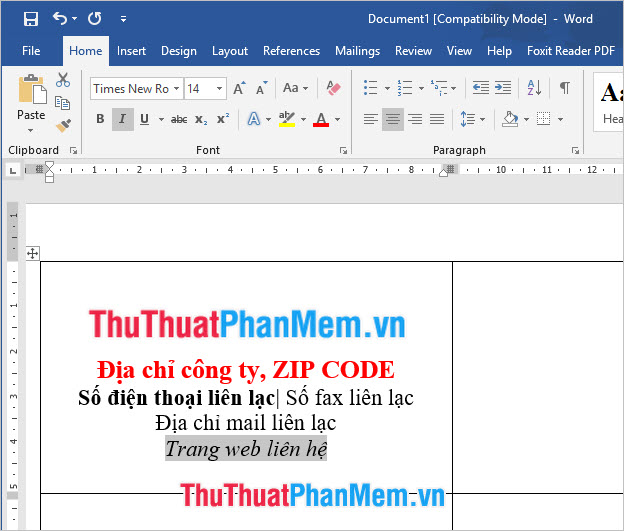The width and height of the screenshot is (624, 531).
Task: Expand font color dropdown arrow
Action: 337,119
